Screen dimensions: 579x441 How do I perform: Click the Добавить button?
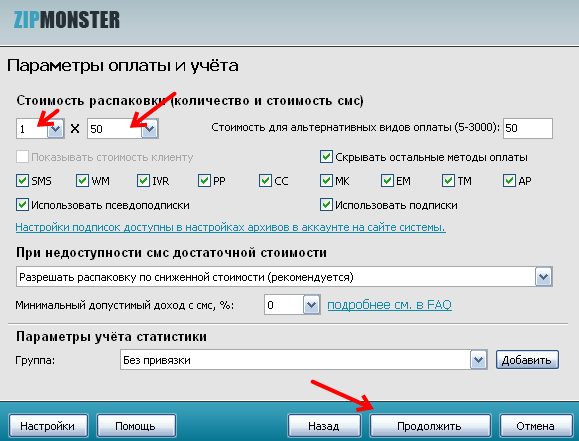(x=527, y=360)
